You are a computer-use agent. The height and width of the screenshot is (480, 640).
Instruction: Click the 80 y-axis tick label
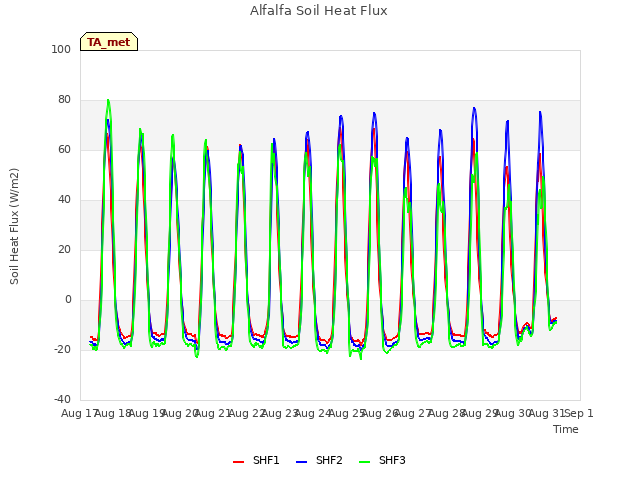tap(64, 100)
